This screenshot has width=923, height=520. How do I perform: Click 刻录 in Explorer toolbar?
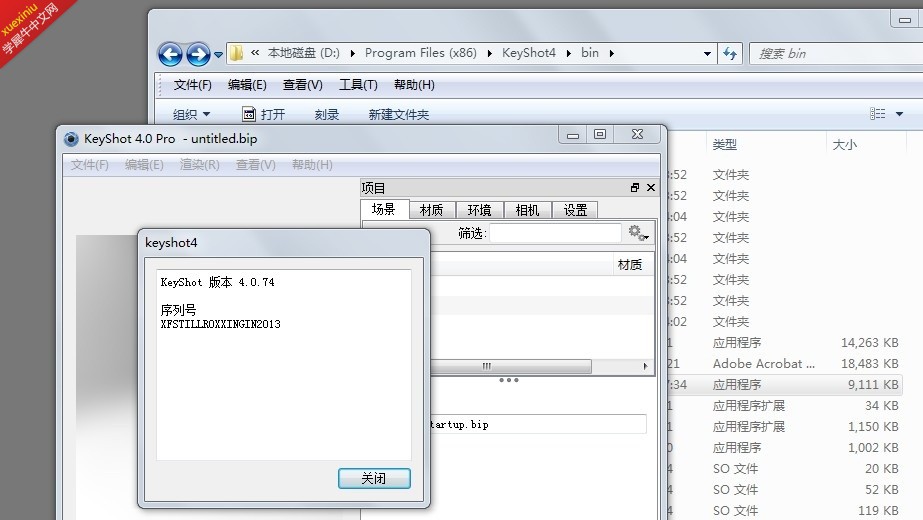327,114
